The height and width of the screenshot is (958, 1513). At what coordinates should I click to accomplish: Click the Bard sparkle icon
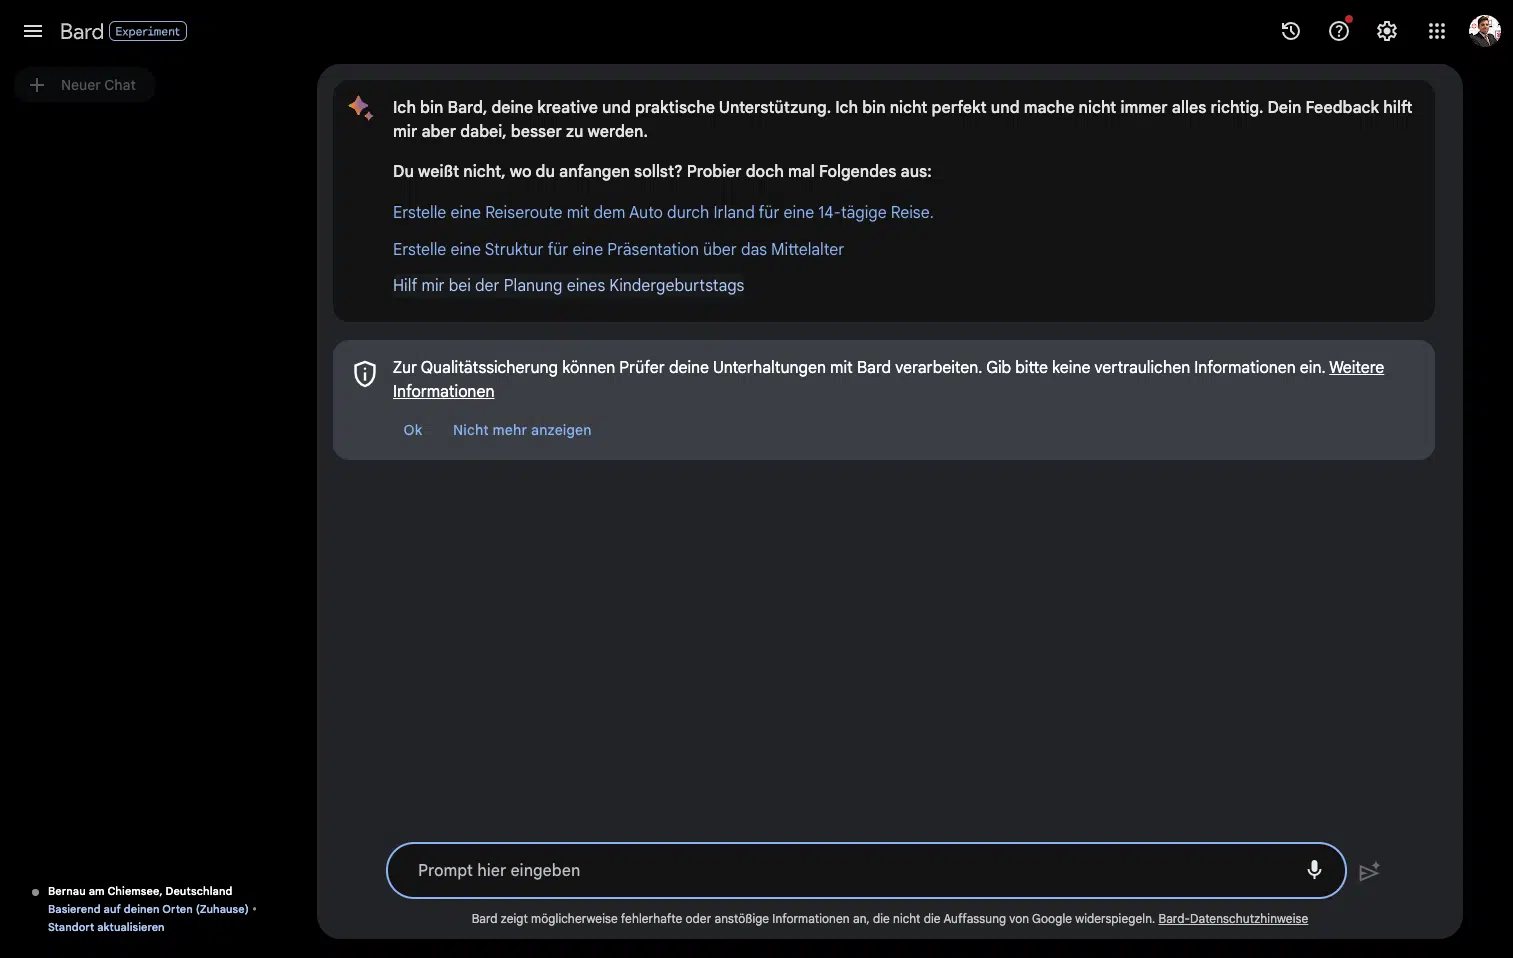[360, 108]
